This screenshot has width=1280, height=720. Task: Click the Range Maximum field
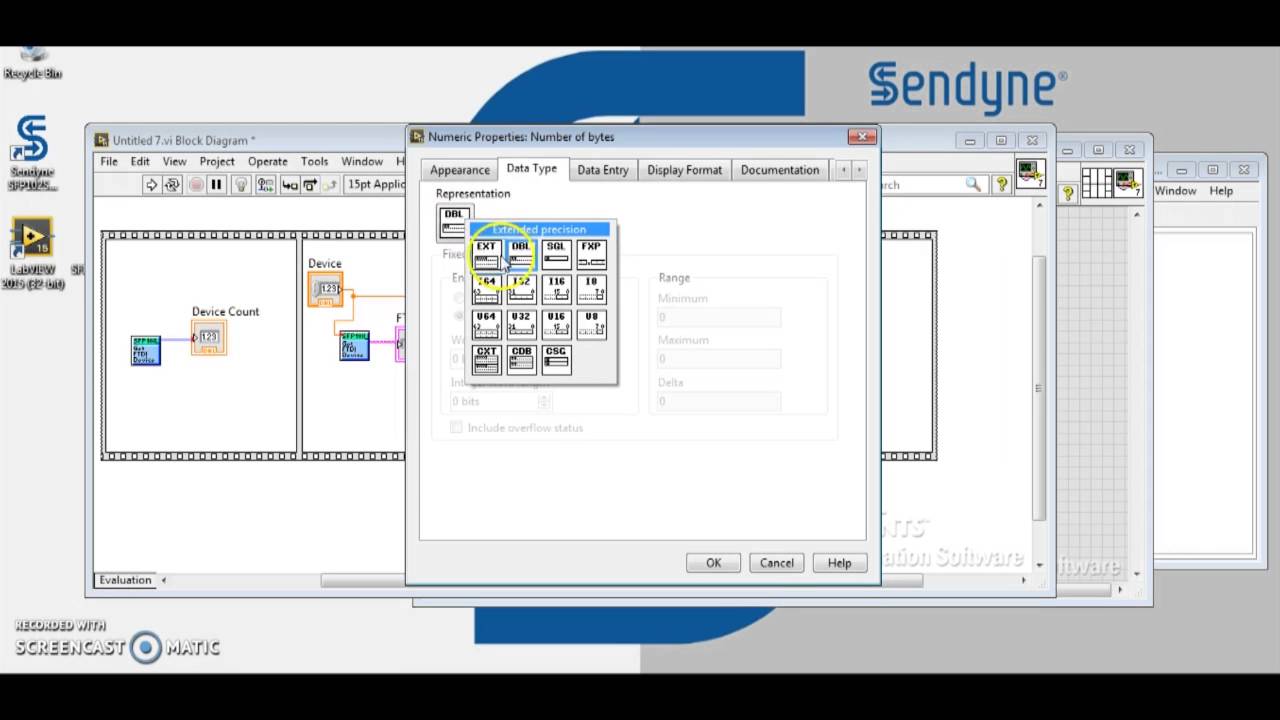pyautogui.click(x=718, y=359)
